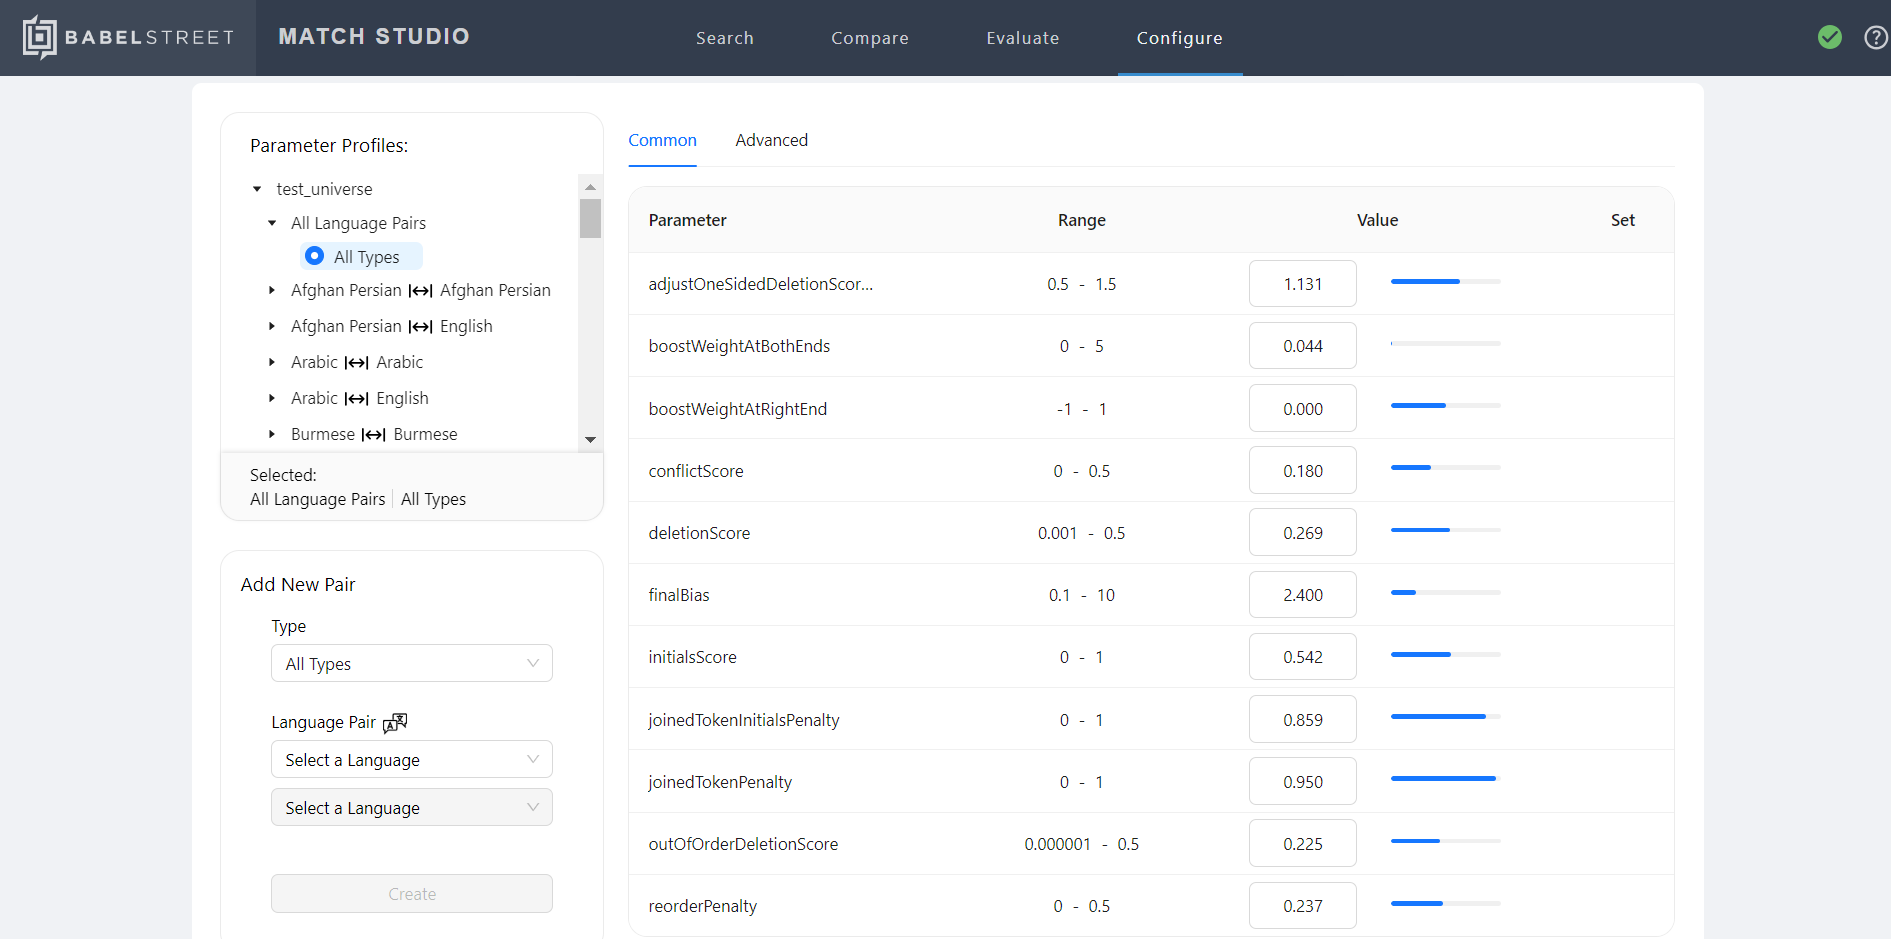Click the boostWeightAtBothEnds value field 0.044
1891x939 pixels.
pyautogui.click(x=1303, y=346)
